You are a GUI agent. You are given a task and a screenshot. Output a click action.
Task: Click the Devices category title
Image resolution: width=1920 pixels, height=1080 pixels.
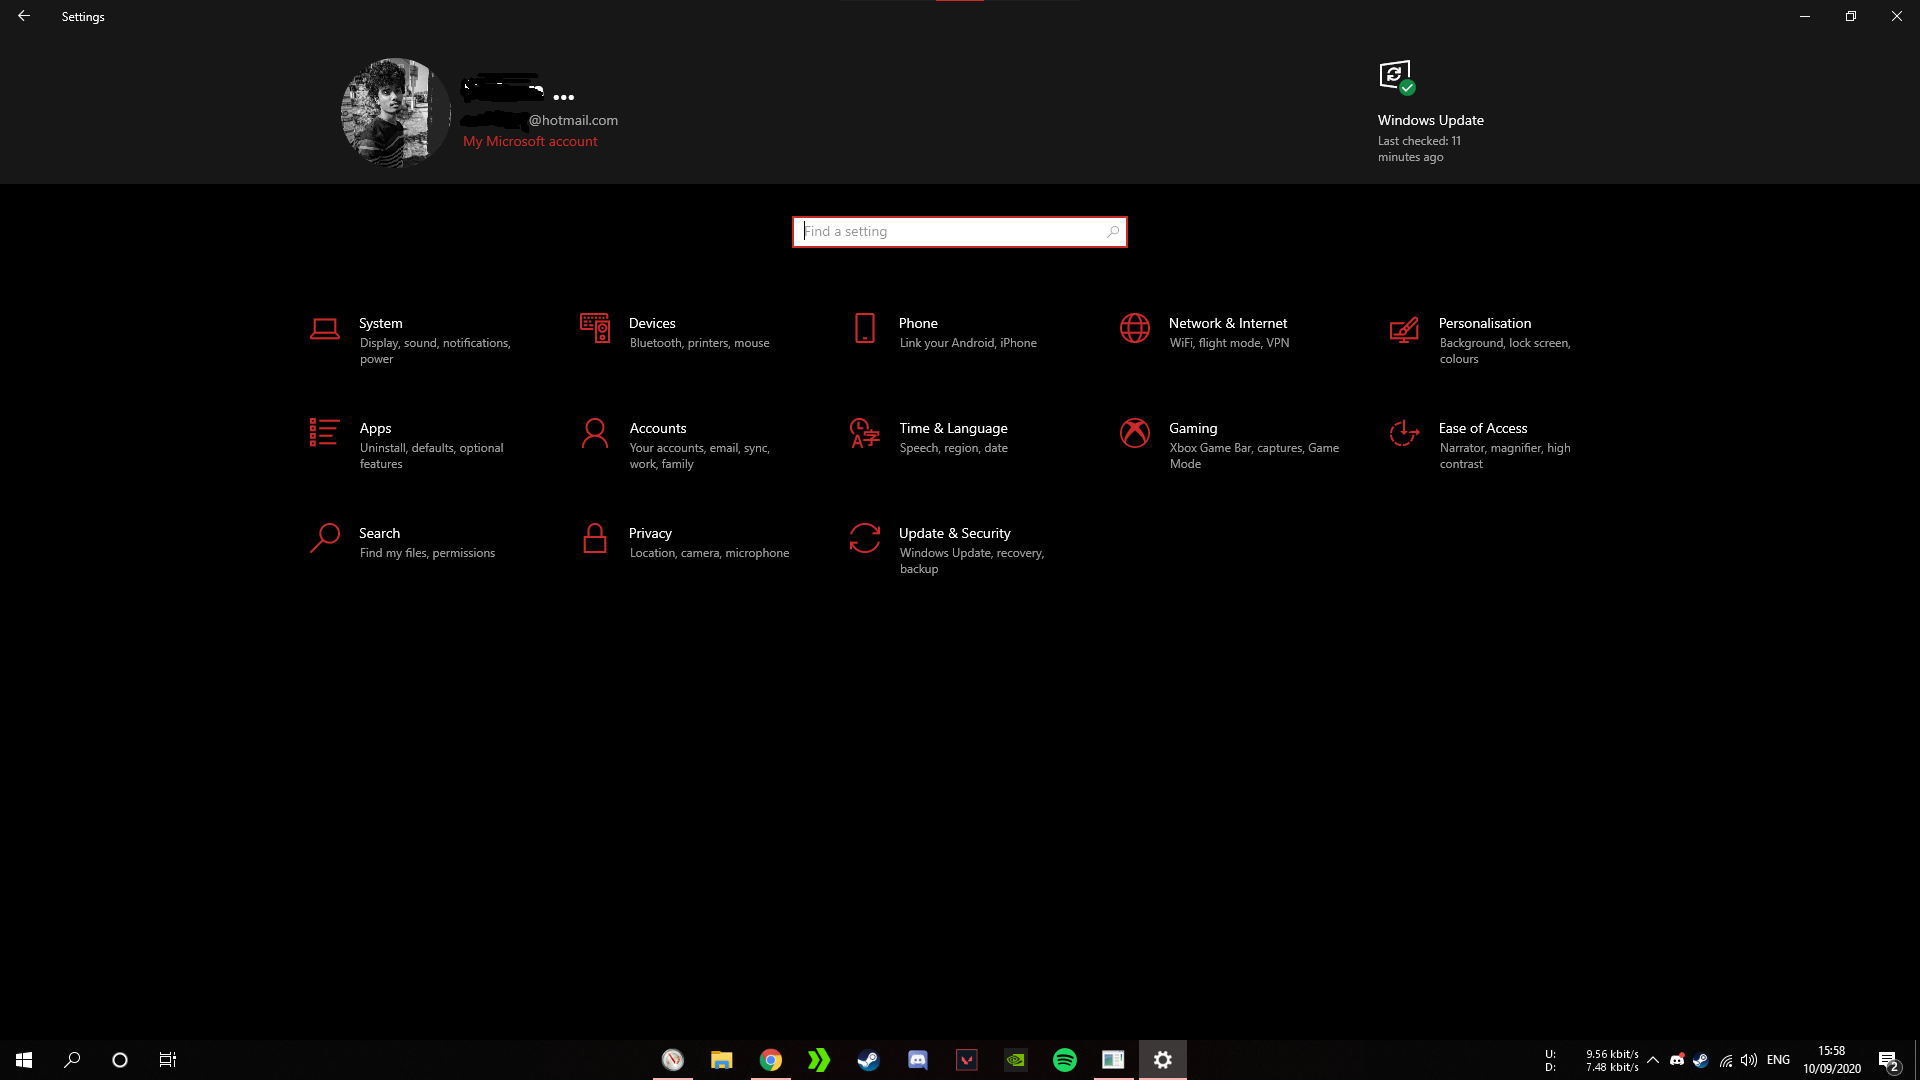coord(652,323)
